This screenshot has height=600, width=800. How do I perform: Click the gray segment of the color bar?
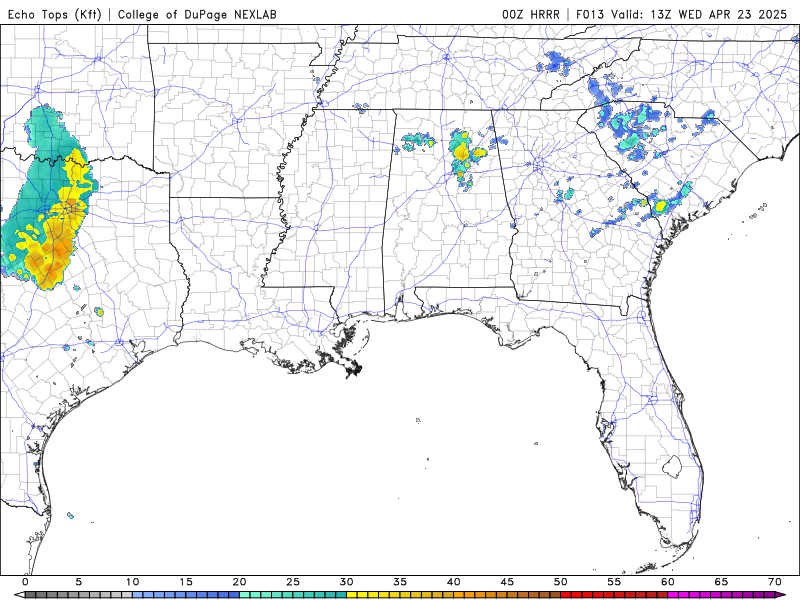click(79, 595)
